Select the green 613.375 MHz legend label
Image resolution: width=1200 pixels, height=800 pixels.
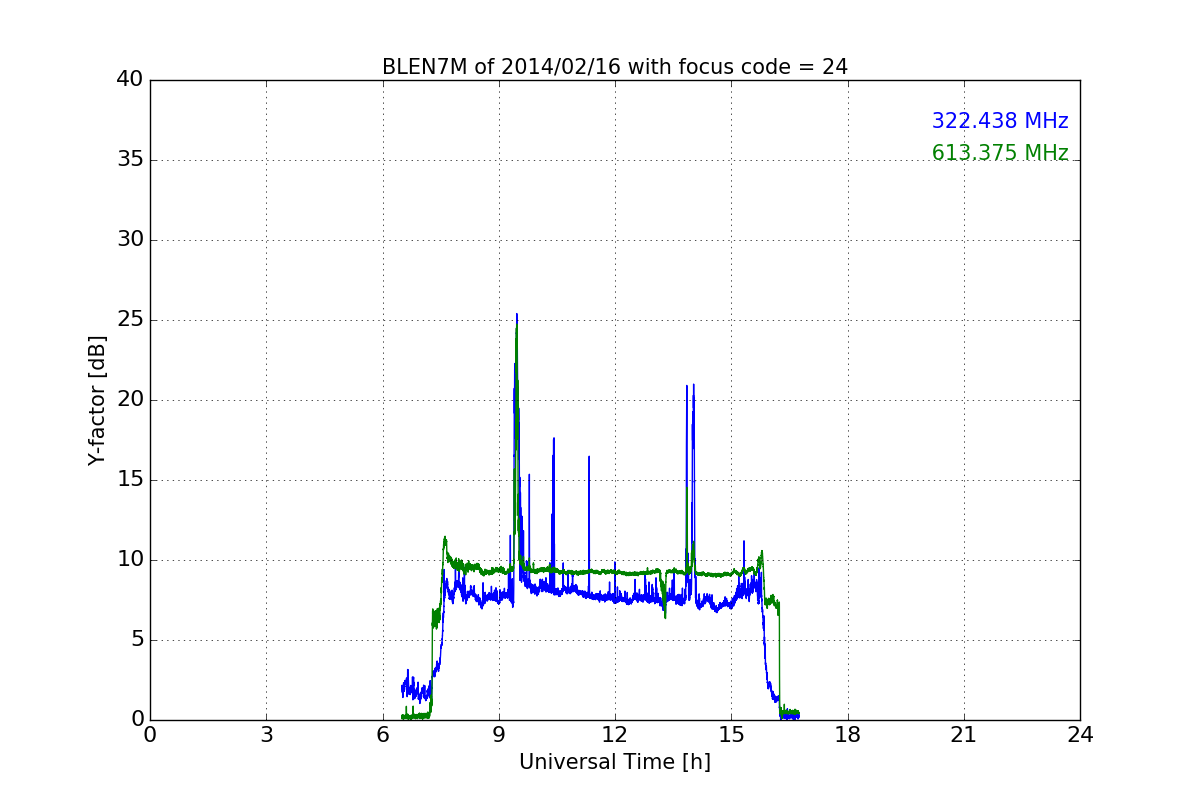1000,153
